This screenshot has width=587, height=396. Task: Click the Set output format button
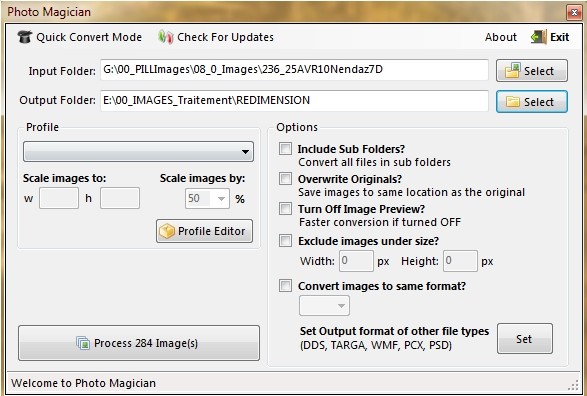click(524, 339)
